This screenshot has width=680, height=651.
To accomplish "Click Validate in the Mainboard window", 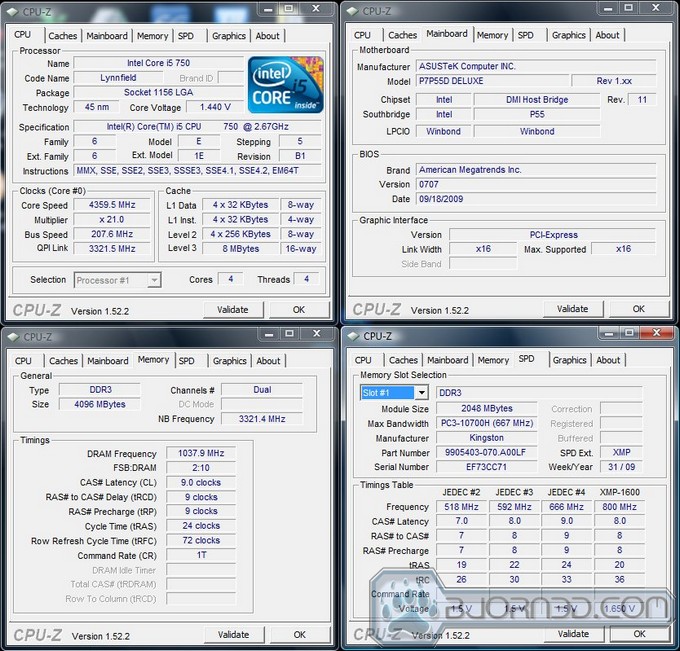I will (x=572, y=309).
